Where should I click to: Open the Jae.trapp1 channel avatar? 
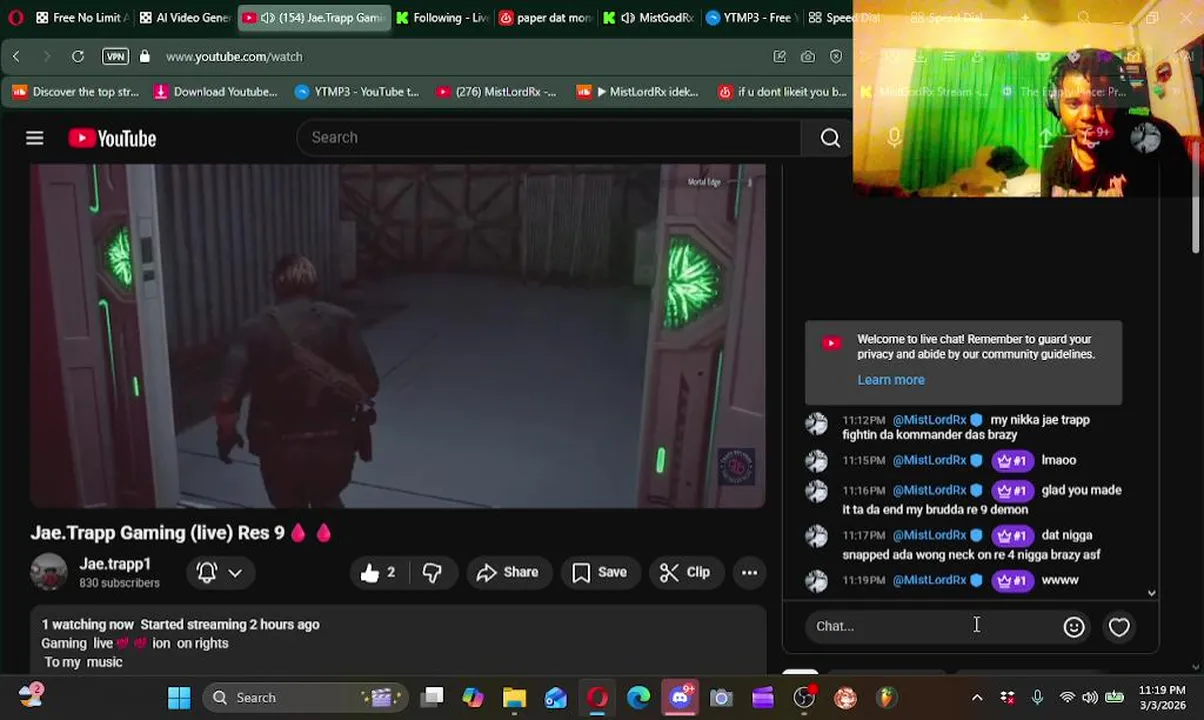click(x=48, y=572)
